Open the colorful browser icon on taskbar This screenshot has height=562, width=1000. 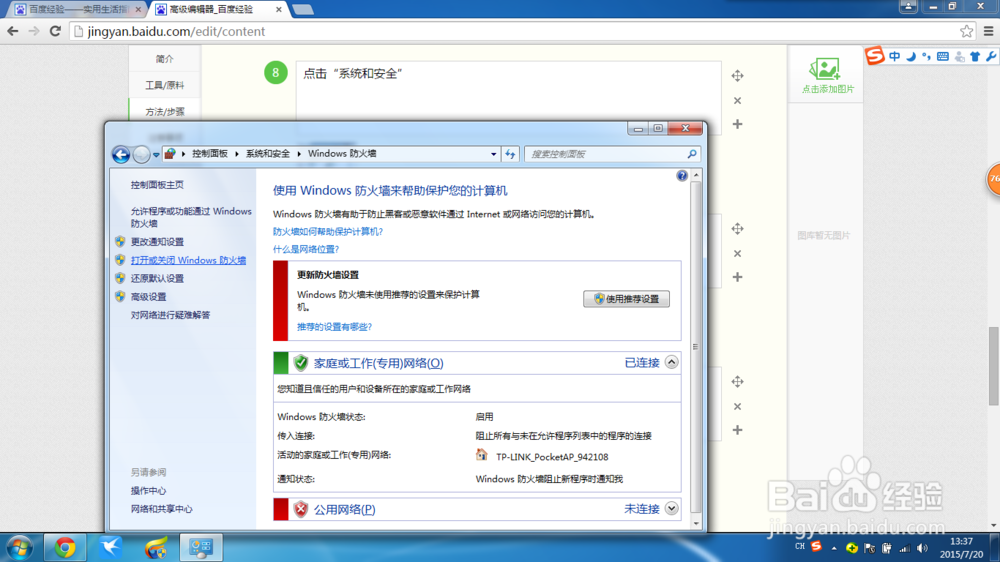pyautogui.click(x=156, y=548)
